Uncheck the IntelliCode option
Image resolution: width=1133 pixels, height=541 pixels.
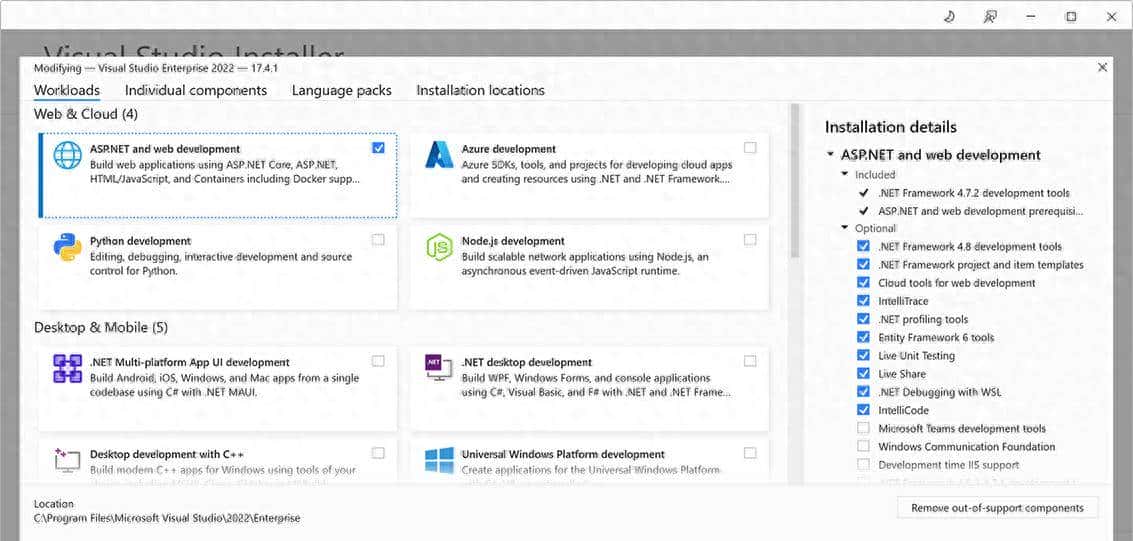(863, 410)
